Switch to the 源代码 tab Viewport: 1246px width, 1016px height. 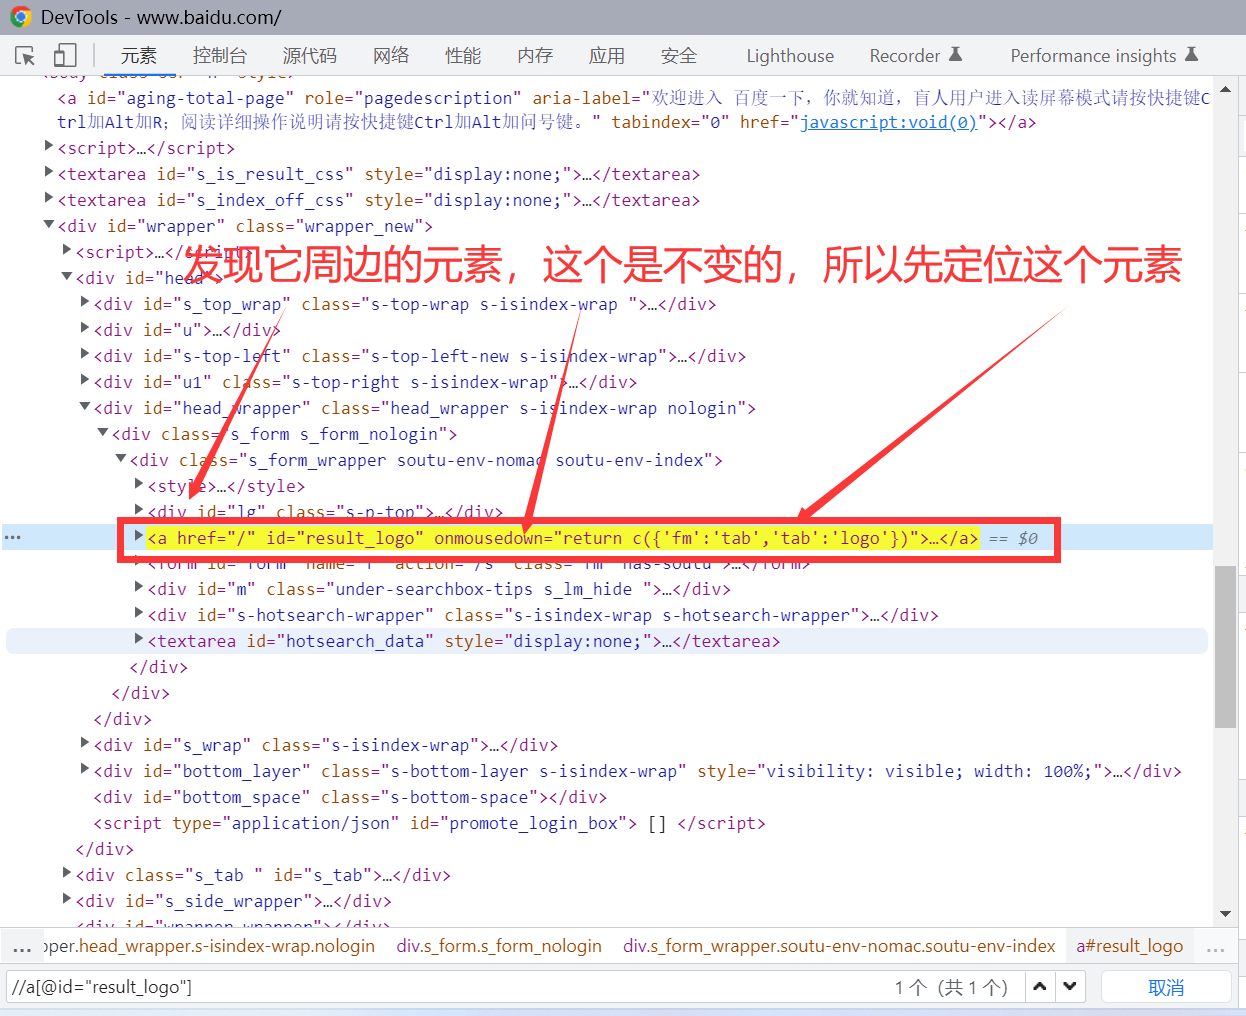pyautogui.click(x=310, y=56)
